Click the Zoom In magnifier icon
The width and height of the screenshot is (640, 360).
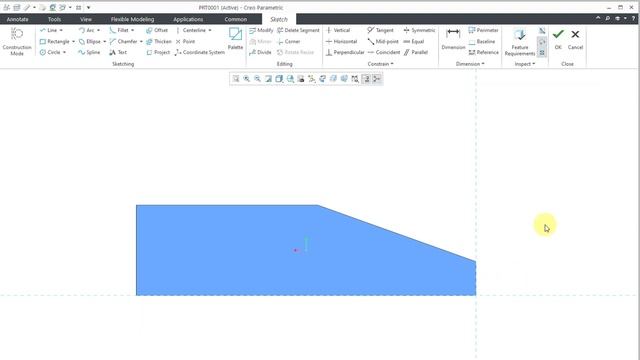pos(247,79)
